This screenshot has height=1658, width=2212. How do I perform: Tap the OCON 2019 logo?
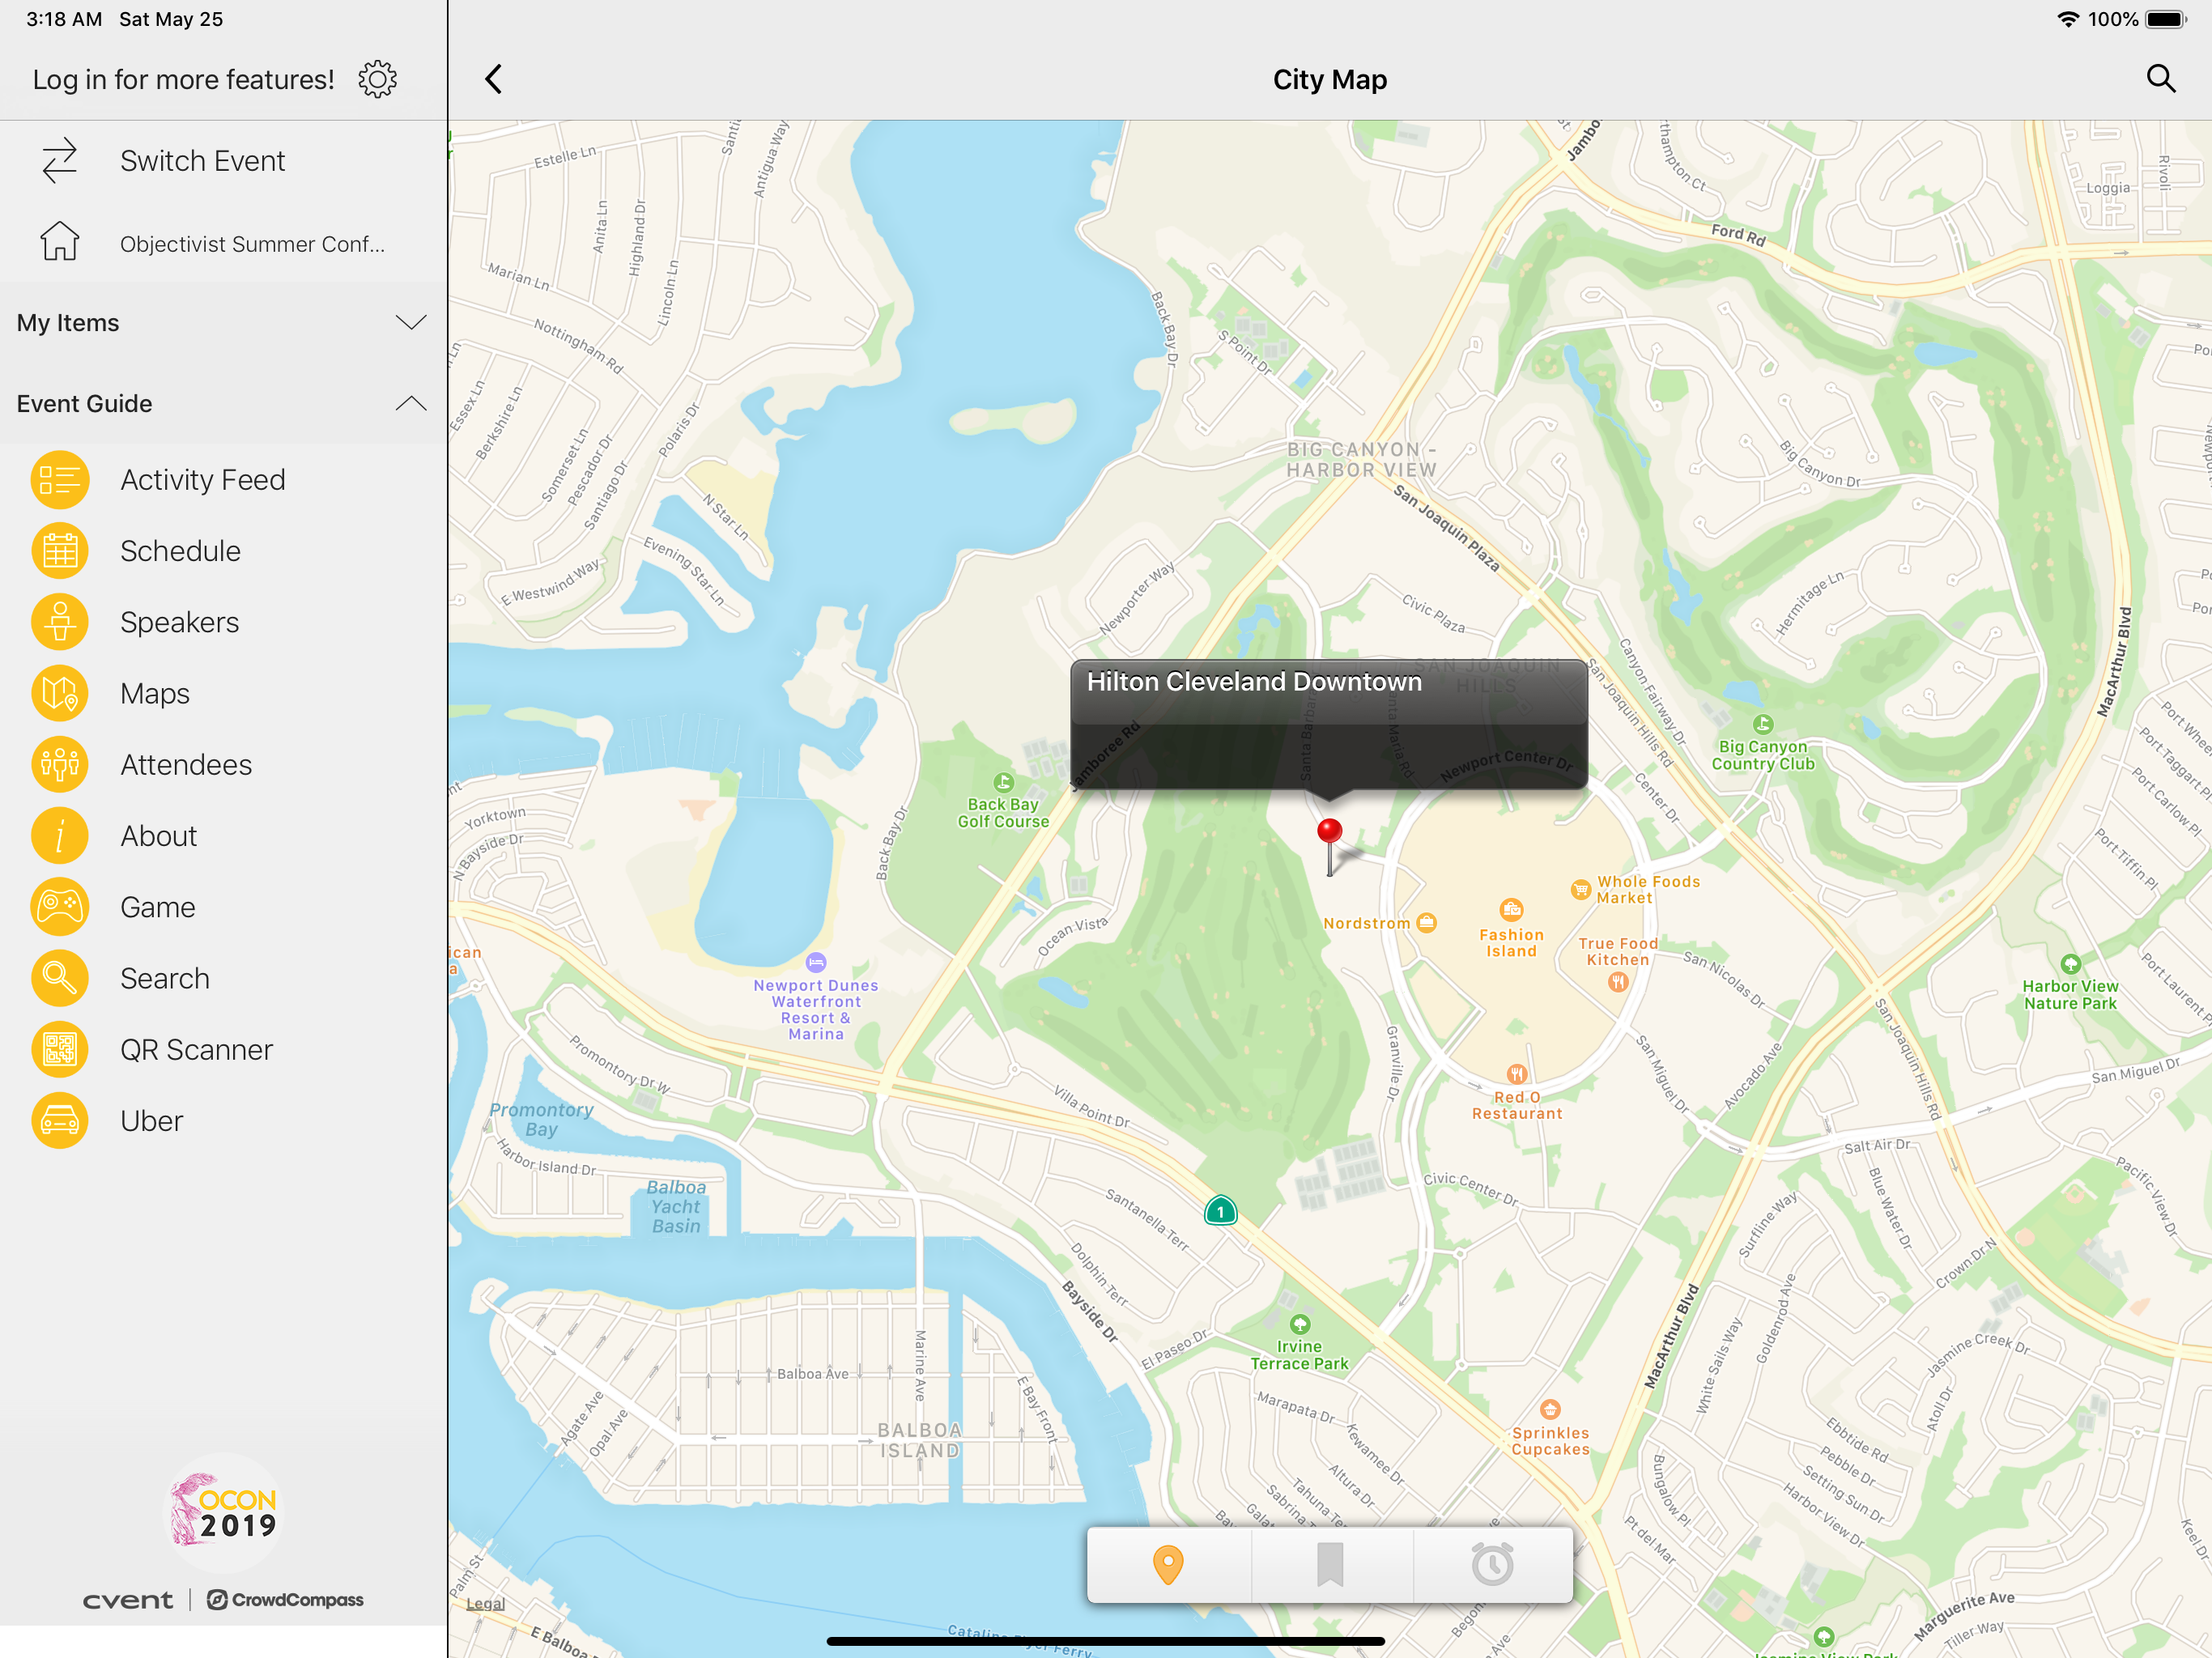(224, 1511)
